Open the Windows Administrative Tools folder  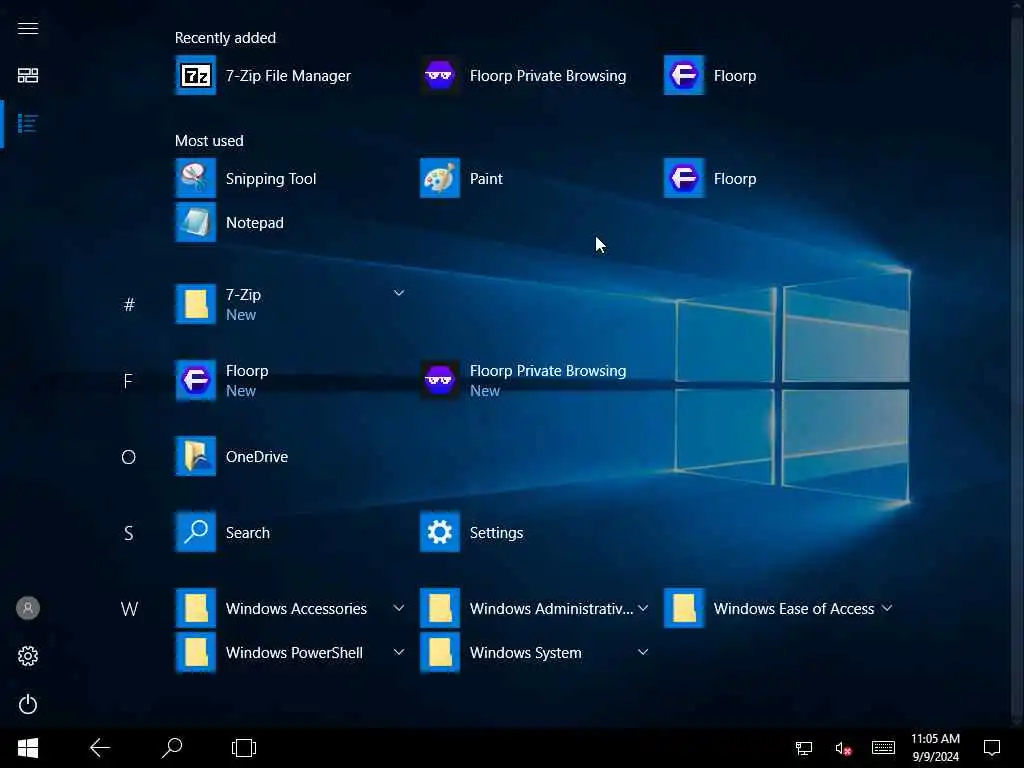(535, 609)
